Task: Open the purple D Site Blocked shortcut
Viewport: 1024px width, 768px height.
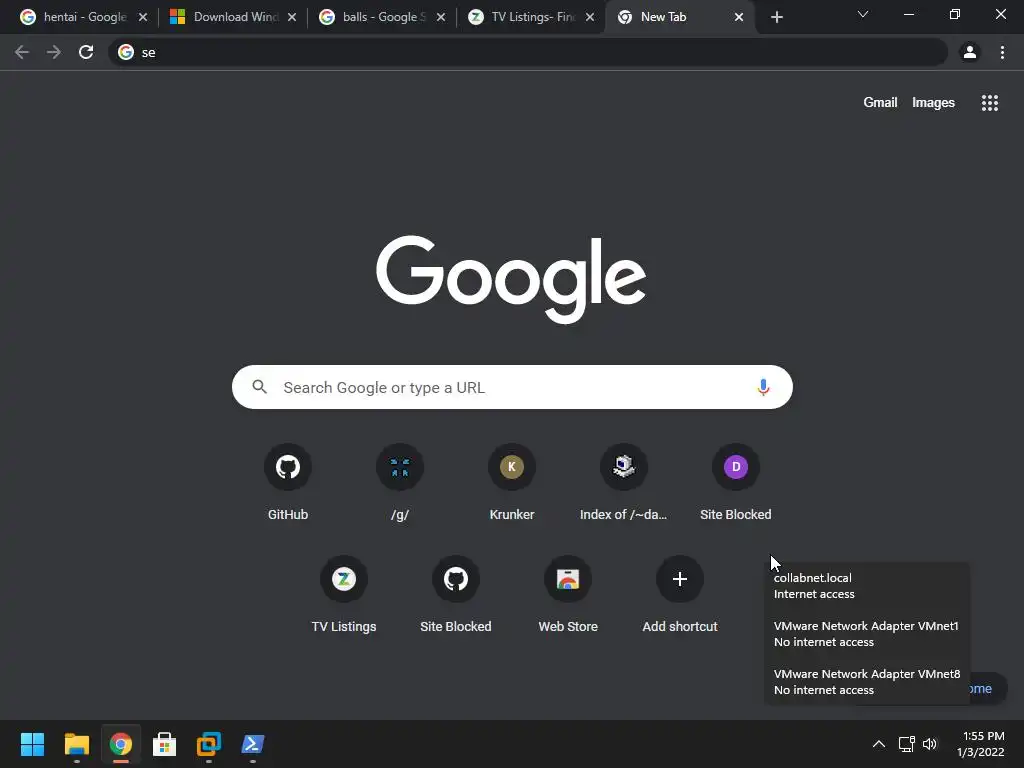Action: (x=735, y=467)
